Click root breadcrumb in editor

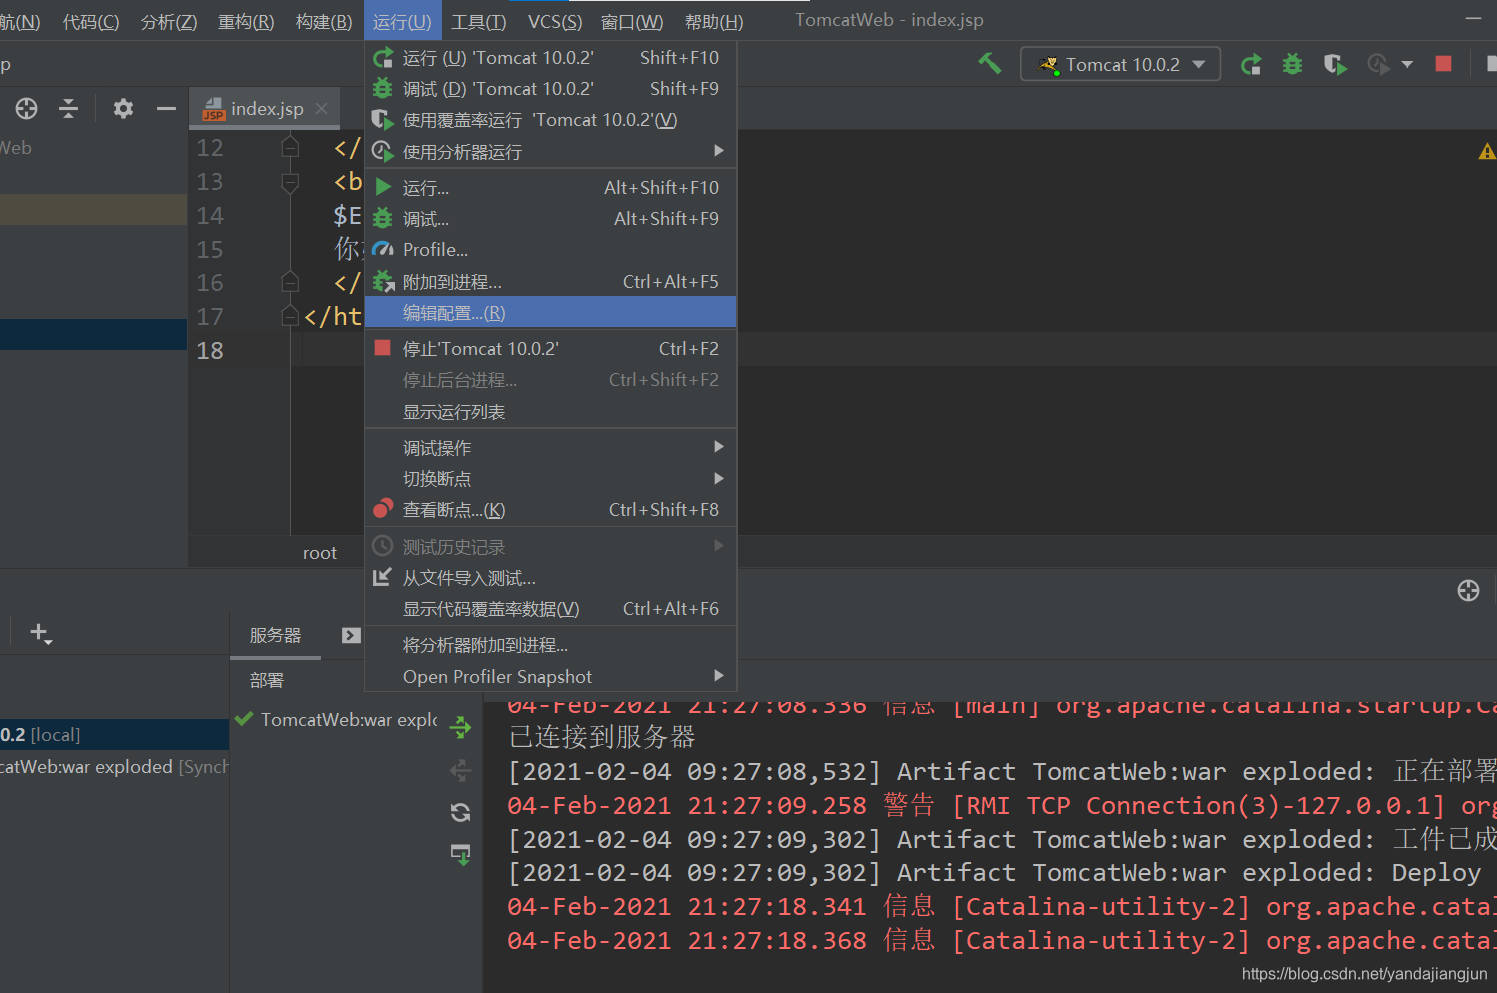tap(320, 553)
